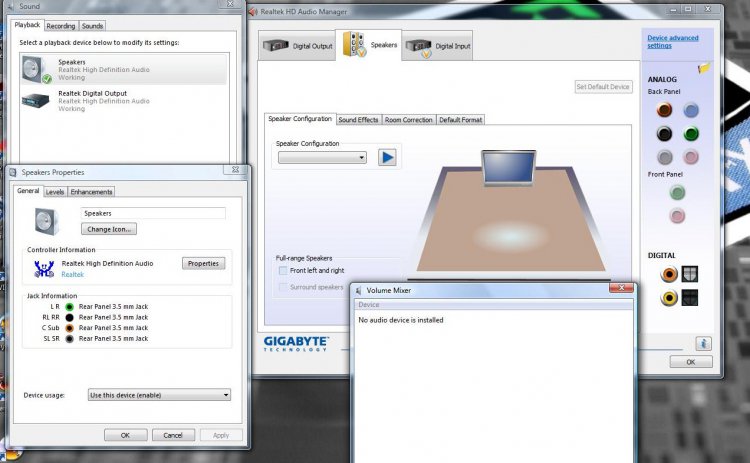Follow the Realtek link

click(x=73, y=275)
